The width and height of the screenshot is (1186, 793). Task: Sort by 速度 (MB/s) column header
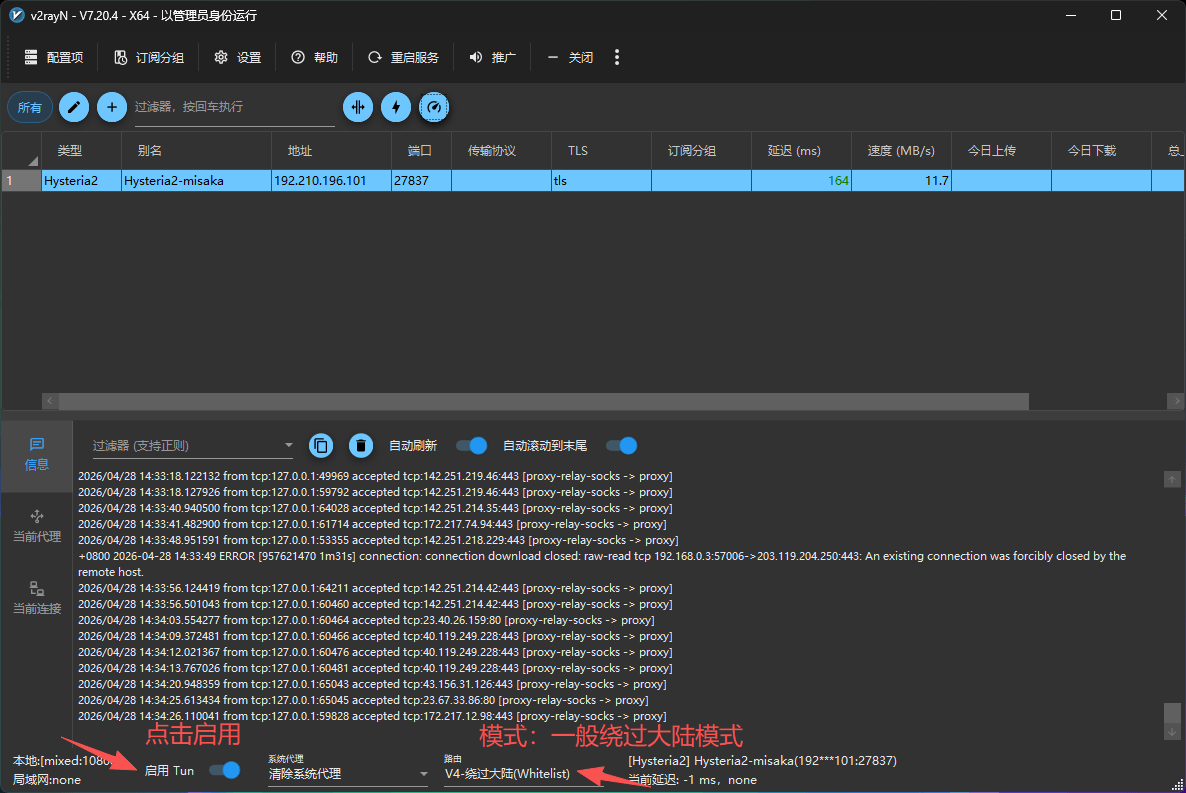pyautogui.click(x=901, y=151)
